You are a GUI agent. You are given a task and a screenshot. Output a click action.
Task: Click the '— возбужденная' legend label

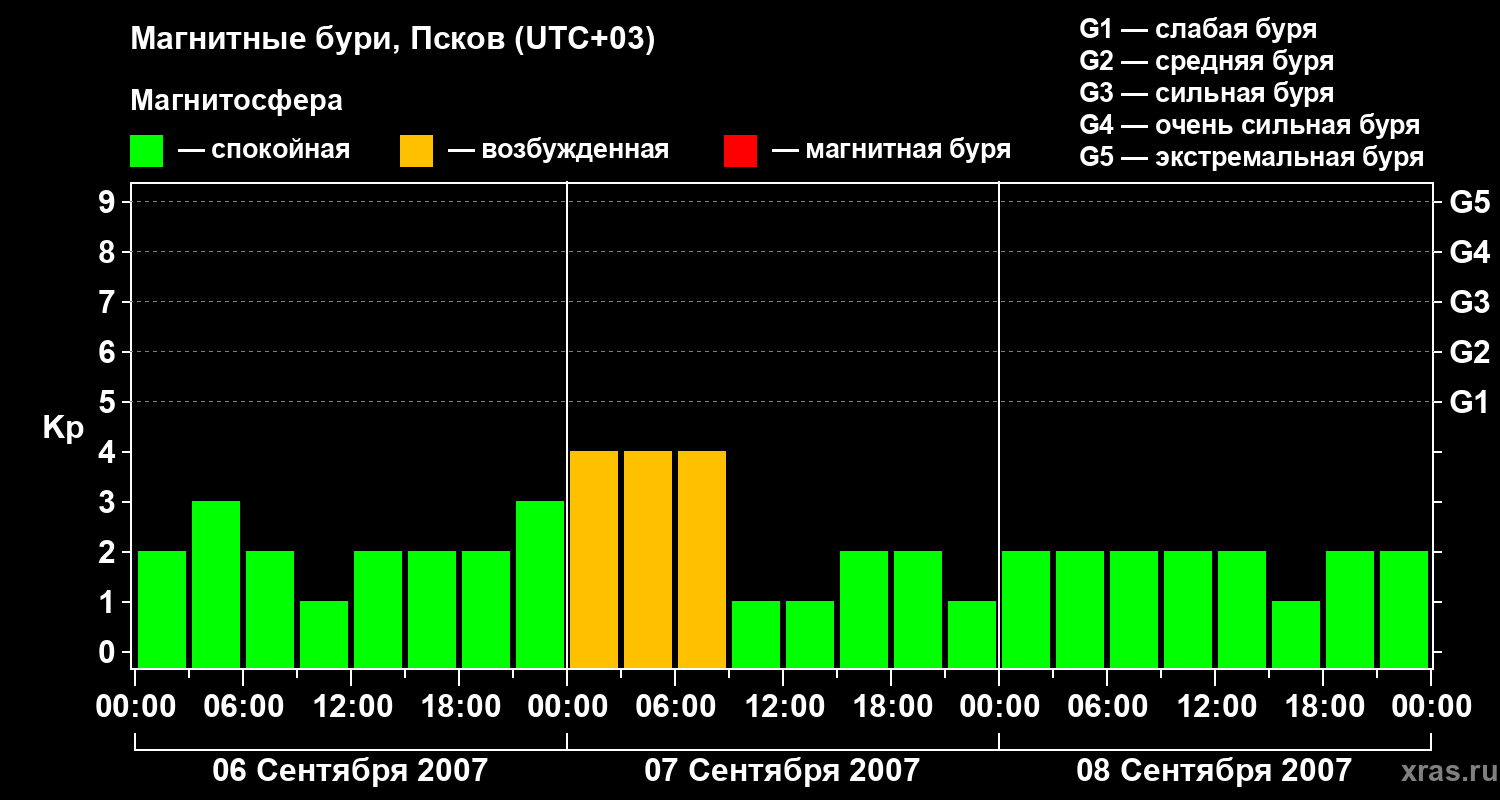(558, 150)
